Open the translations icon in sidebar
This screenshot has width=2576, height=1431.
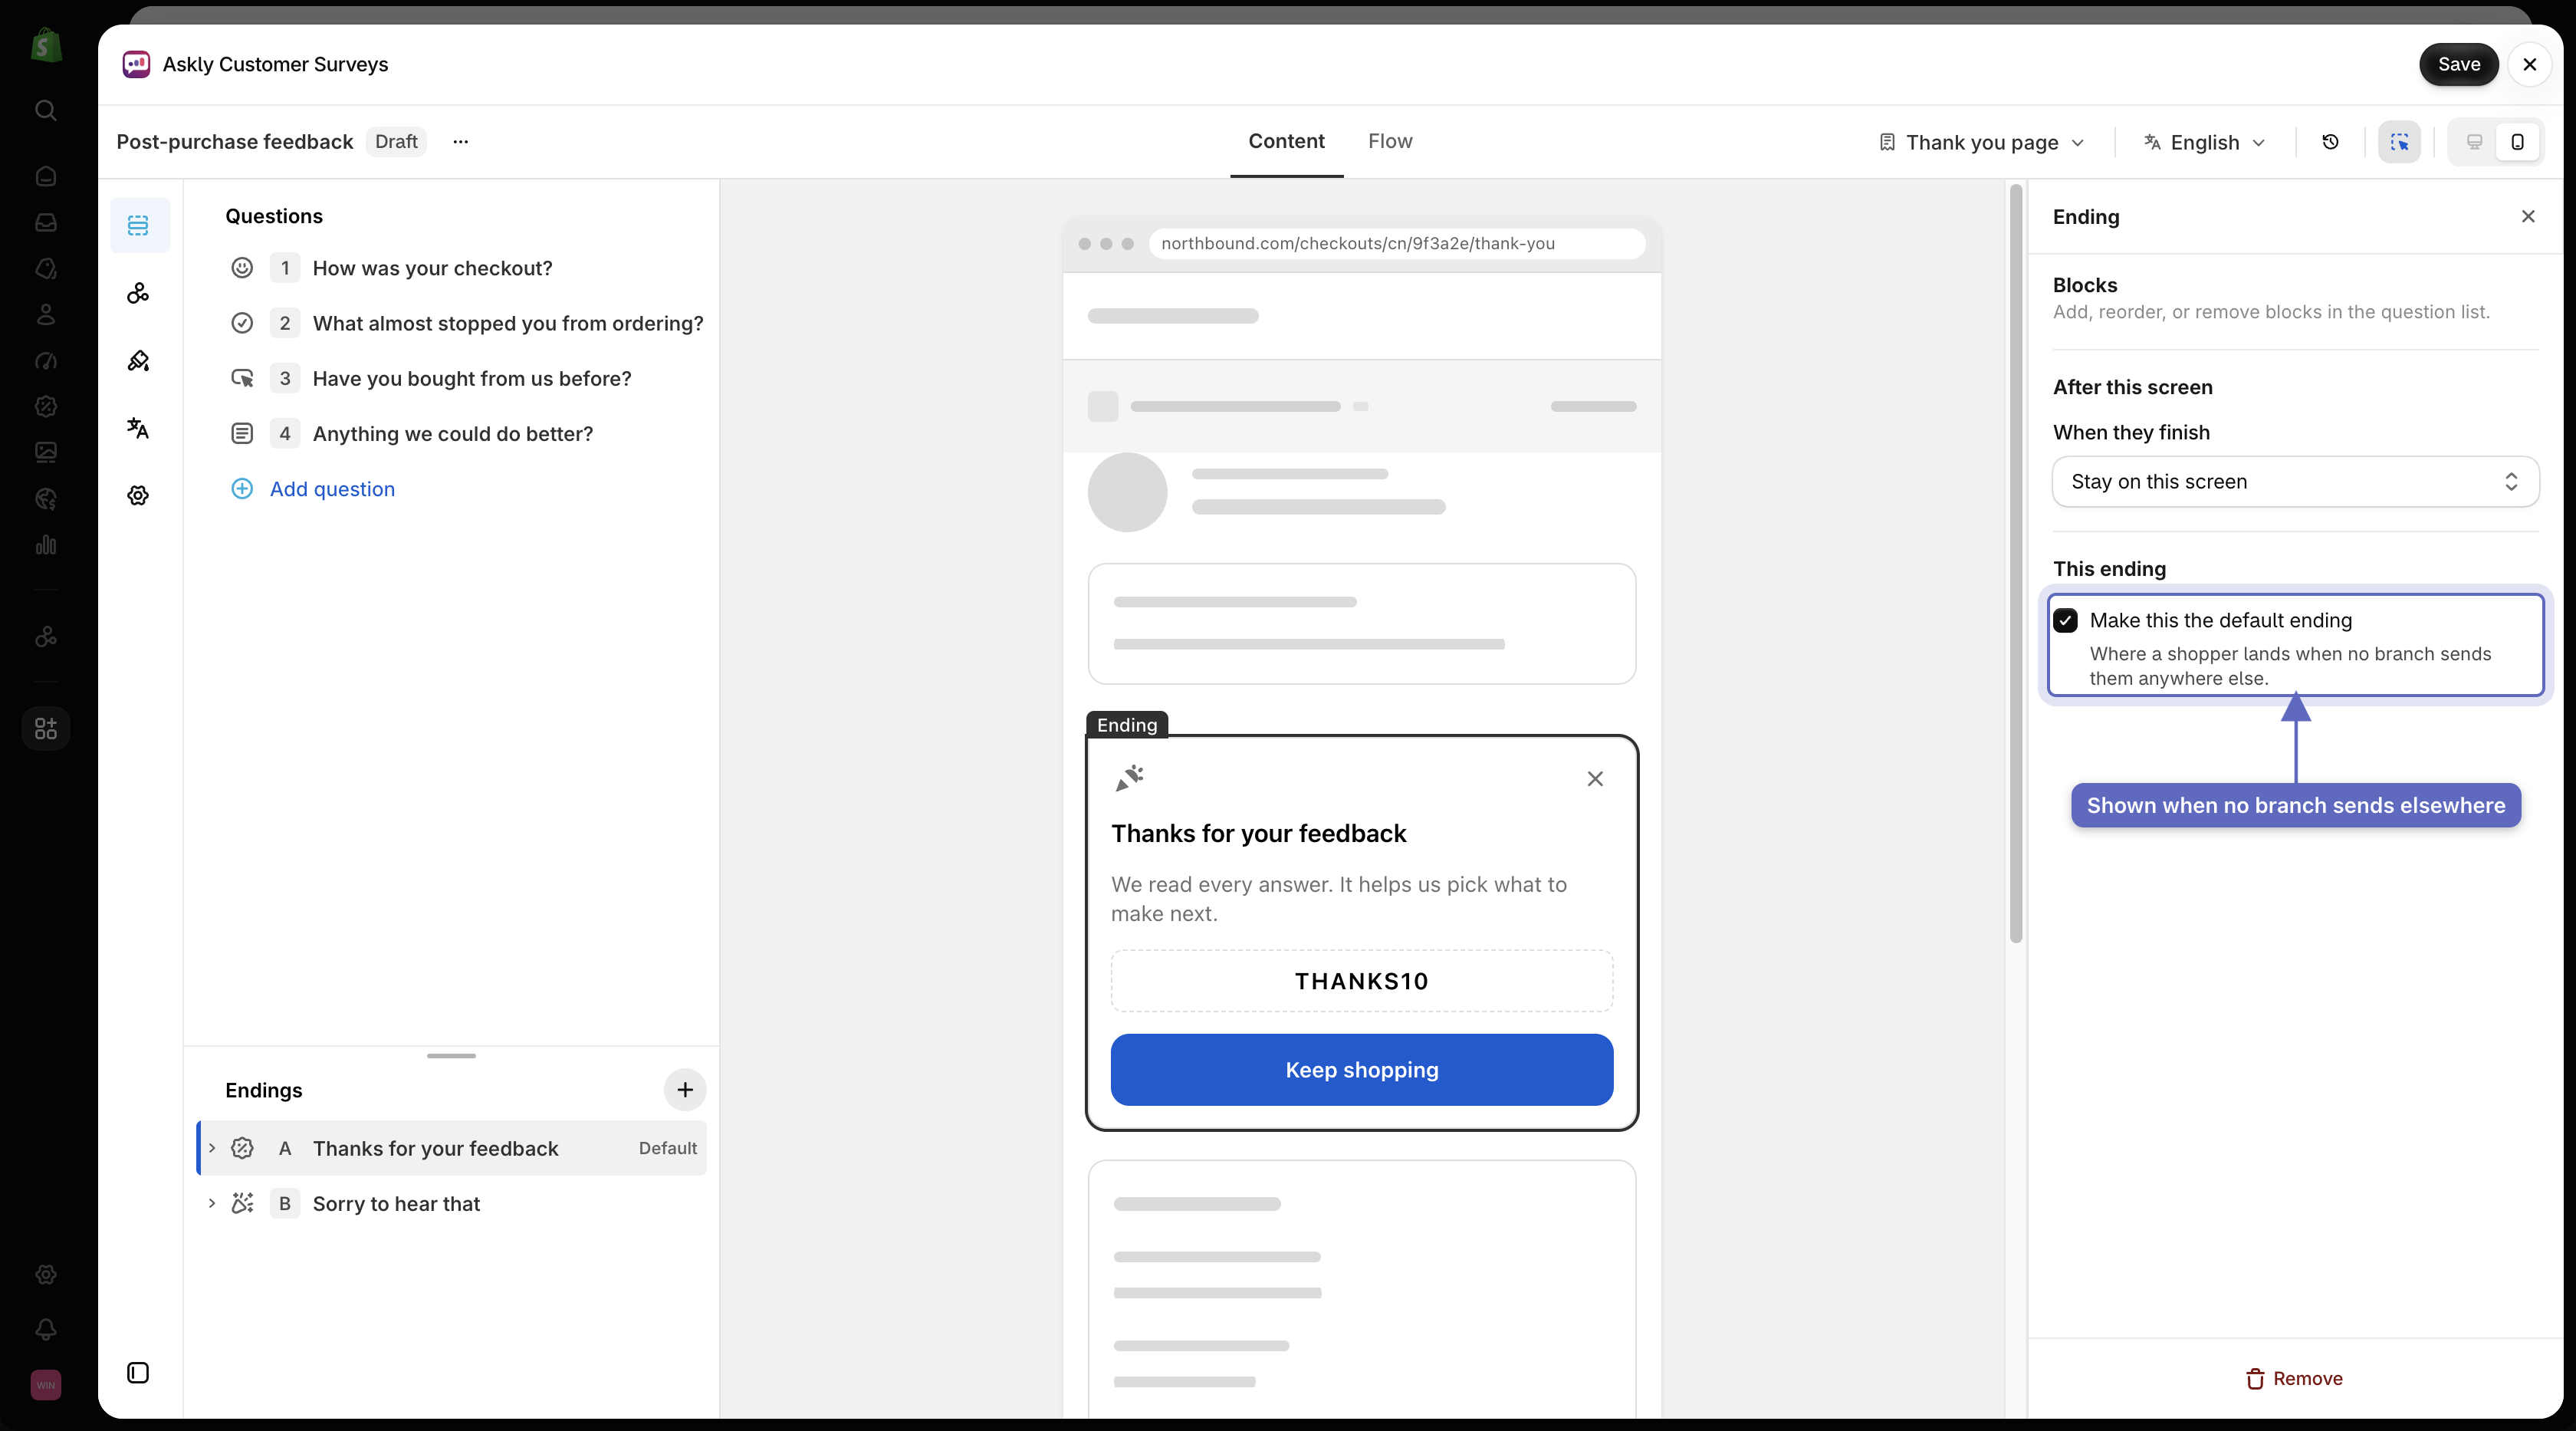(139, 428)
